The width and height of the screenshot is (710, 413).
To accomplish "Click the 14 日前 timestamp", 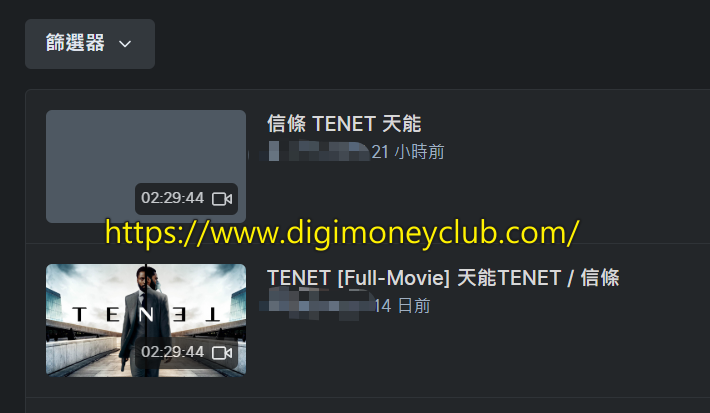I will (x=402, y=306).
